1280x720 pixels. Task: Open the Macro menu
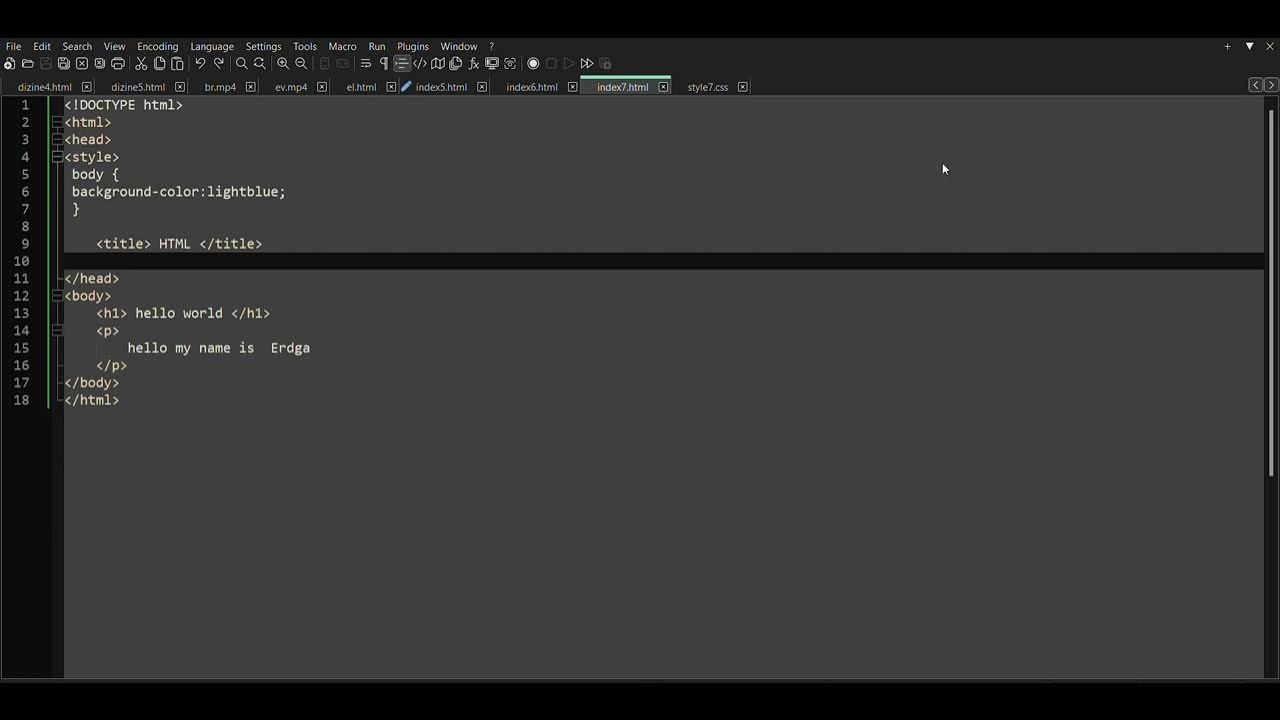pyautogui.click(x=342, y=46)
